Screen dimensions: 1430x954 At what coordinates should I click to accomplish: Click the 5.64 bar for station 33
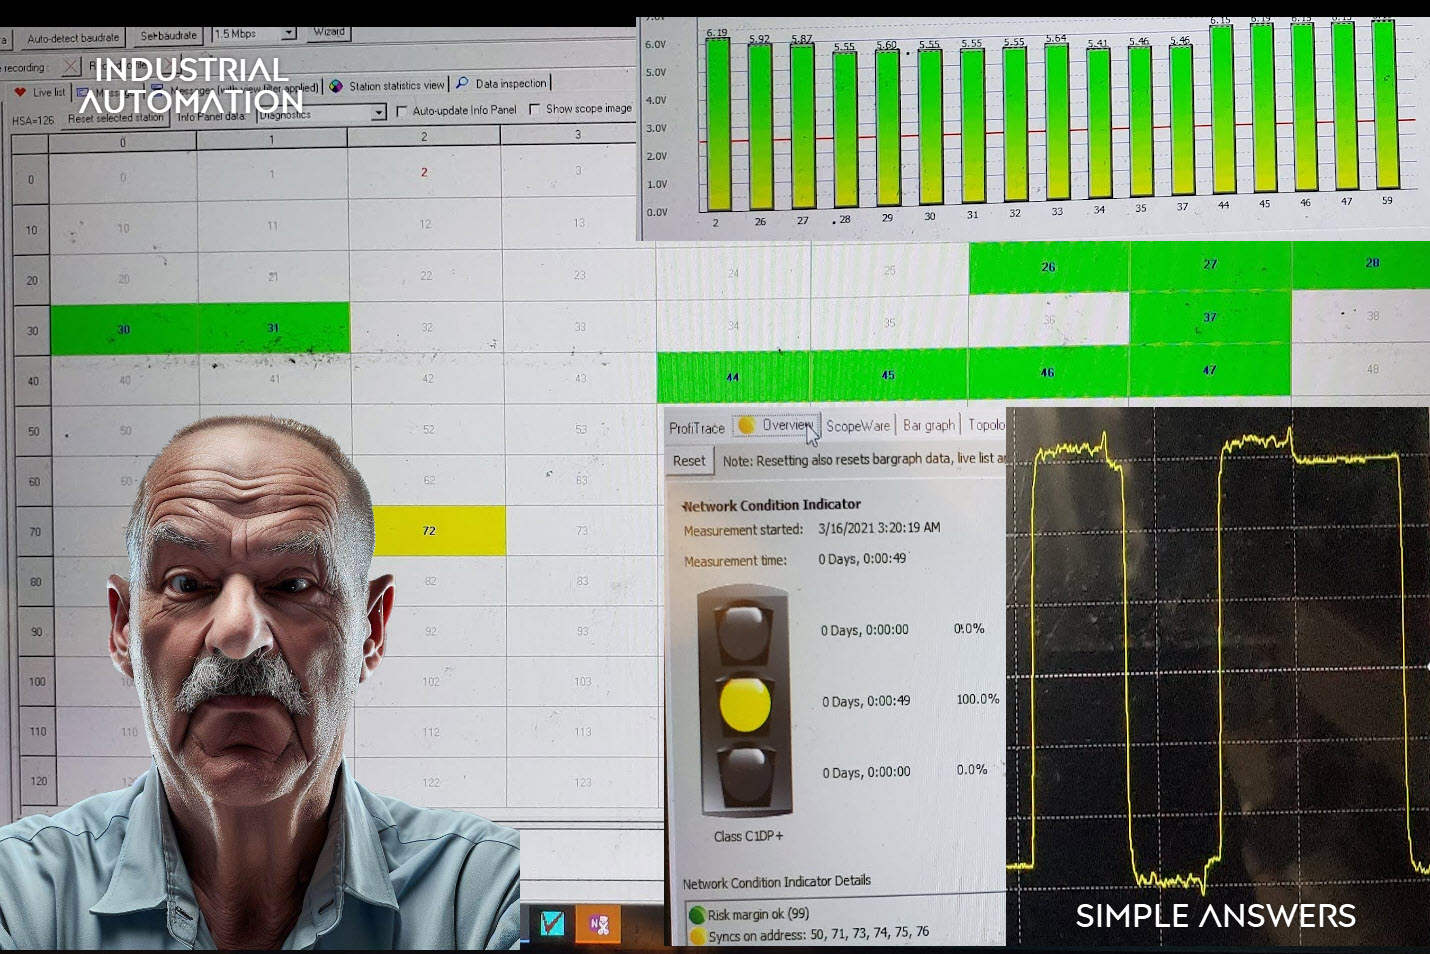tap(1057, 121)
